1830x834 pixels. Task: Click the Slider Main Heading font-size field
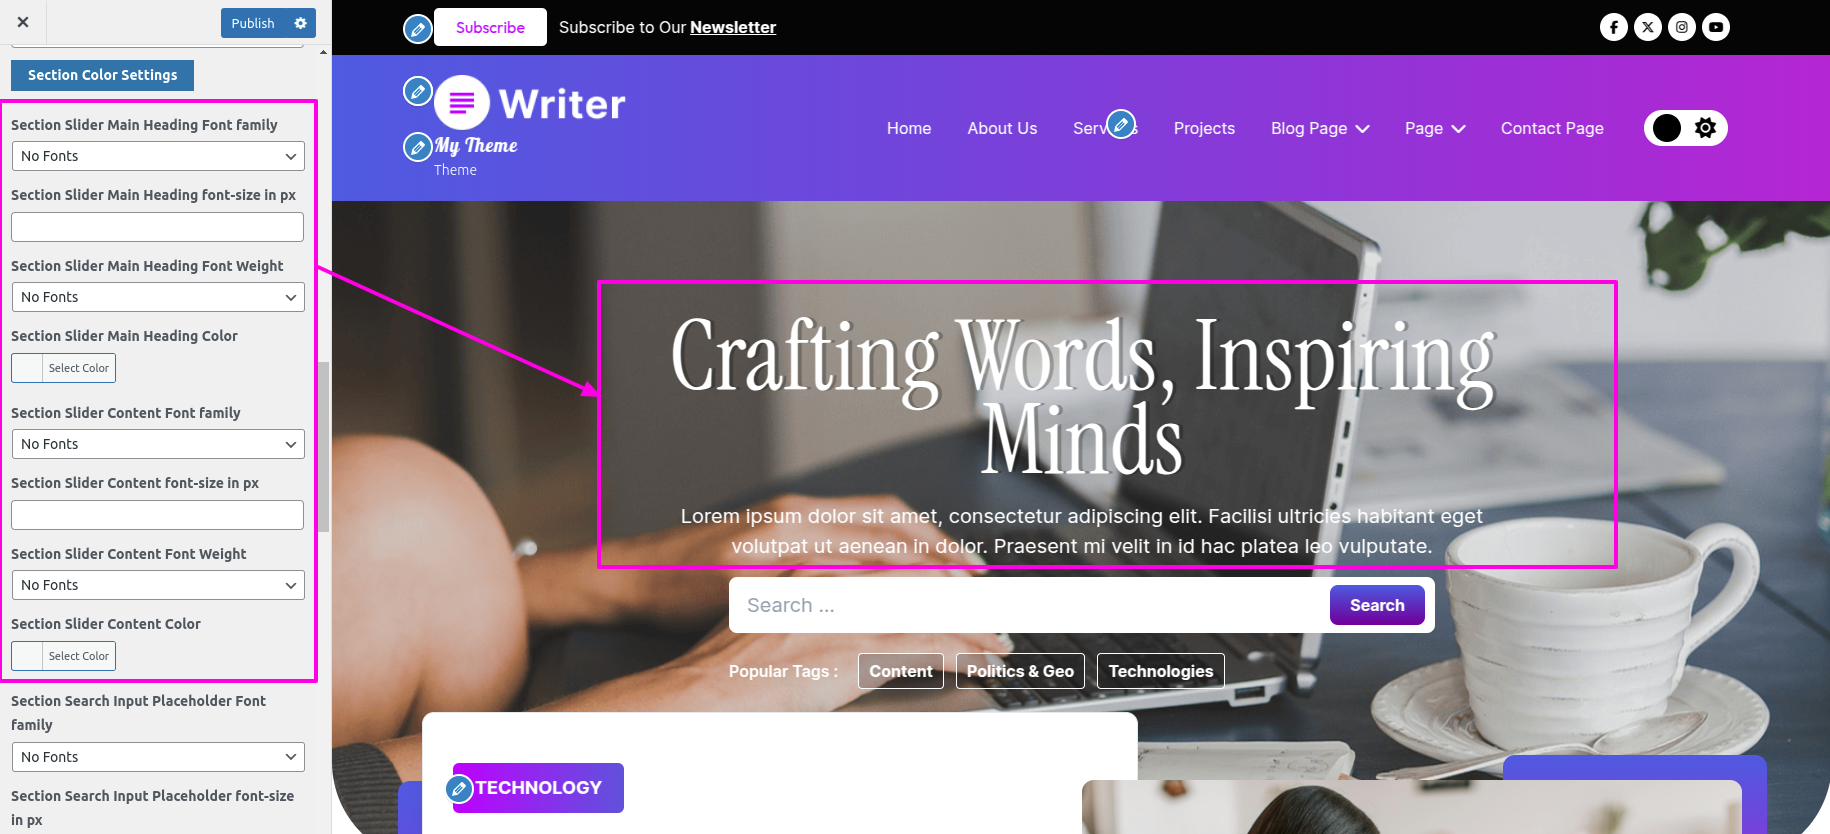click(x=157, y=227)
